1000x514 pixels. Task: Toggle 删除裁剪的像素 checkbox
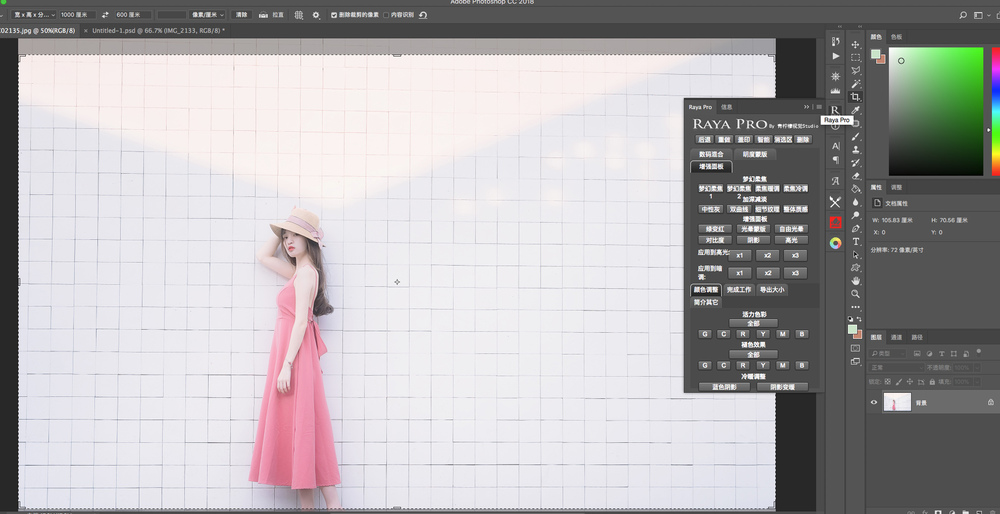pyautogui.click(x=334, y=15)
